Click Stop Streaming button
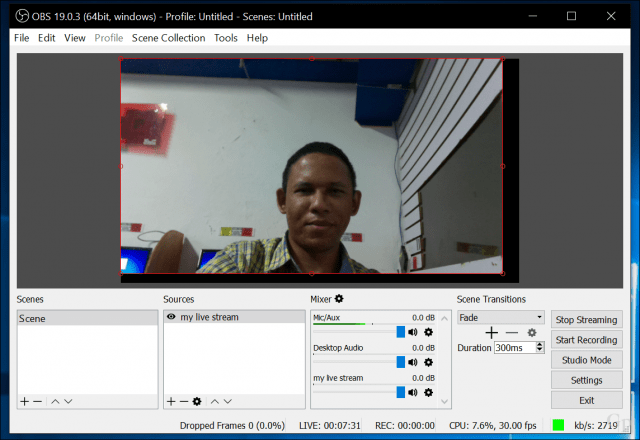The width and height of the screenshot is (640, 440). tap(587, 320)
